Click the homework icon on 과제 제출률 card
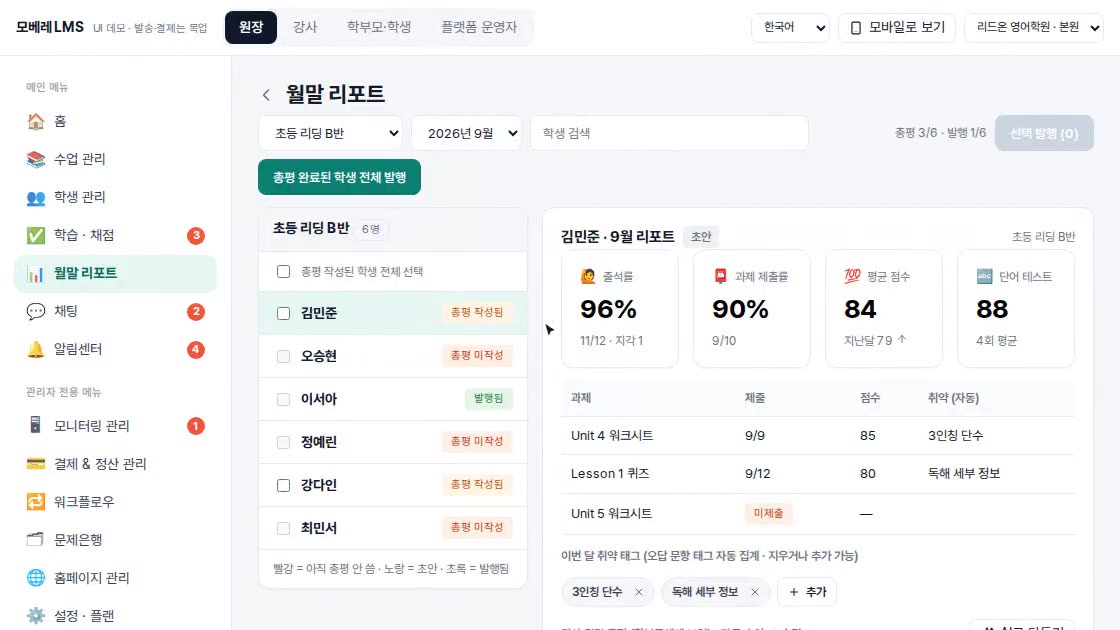1120x630 pixels. pyautogui.click(x=720, y=276)
